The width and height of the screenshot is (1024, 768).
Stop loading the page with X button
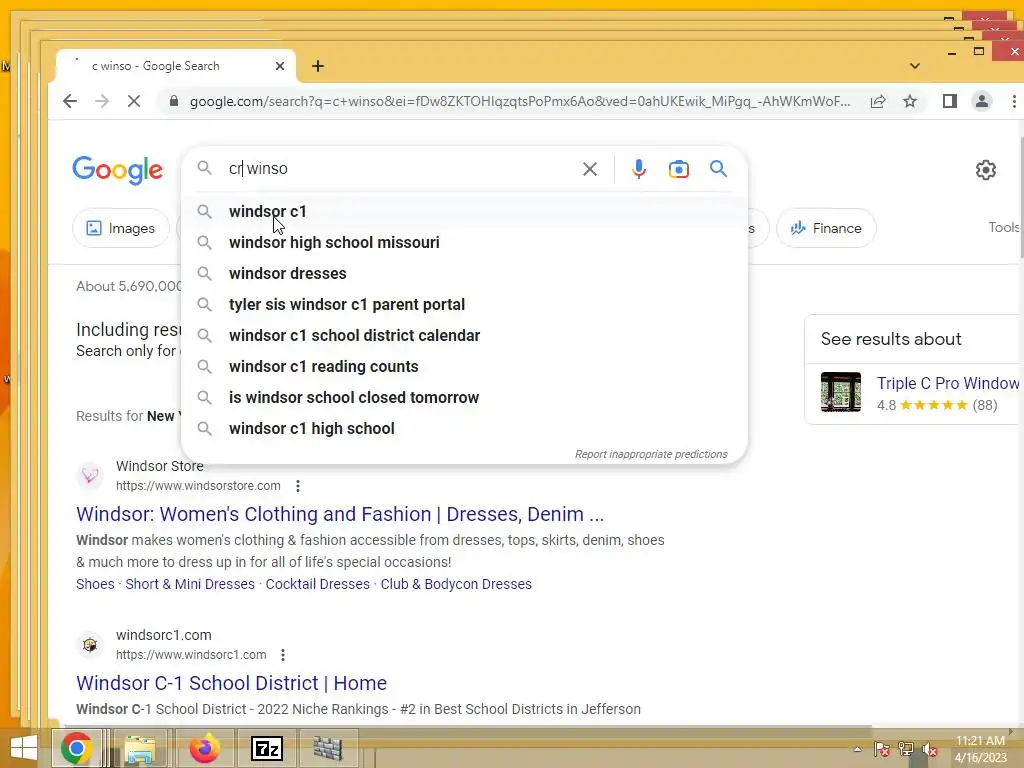pos(134,101)
